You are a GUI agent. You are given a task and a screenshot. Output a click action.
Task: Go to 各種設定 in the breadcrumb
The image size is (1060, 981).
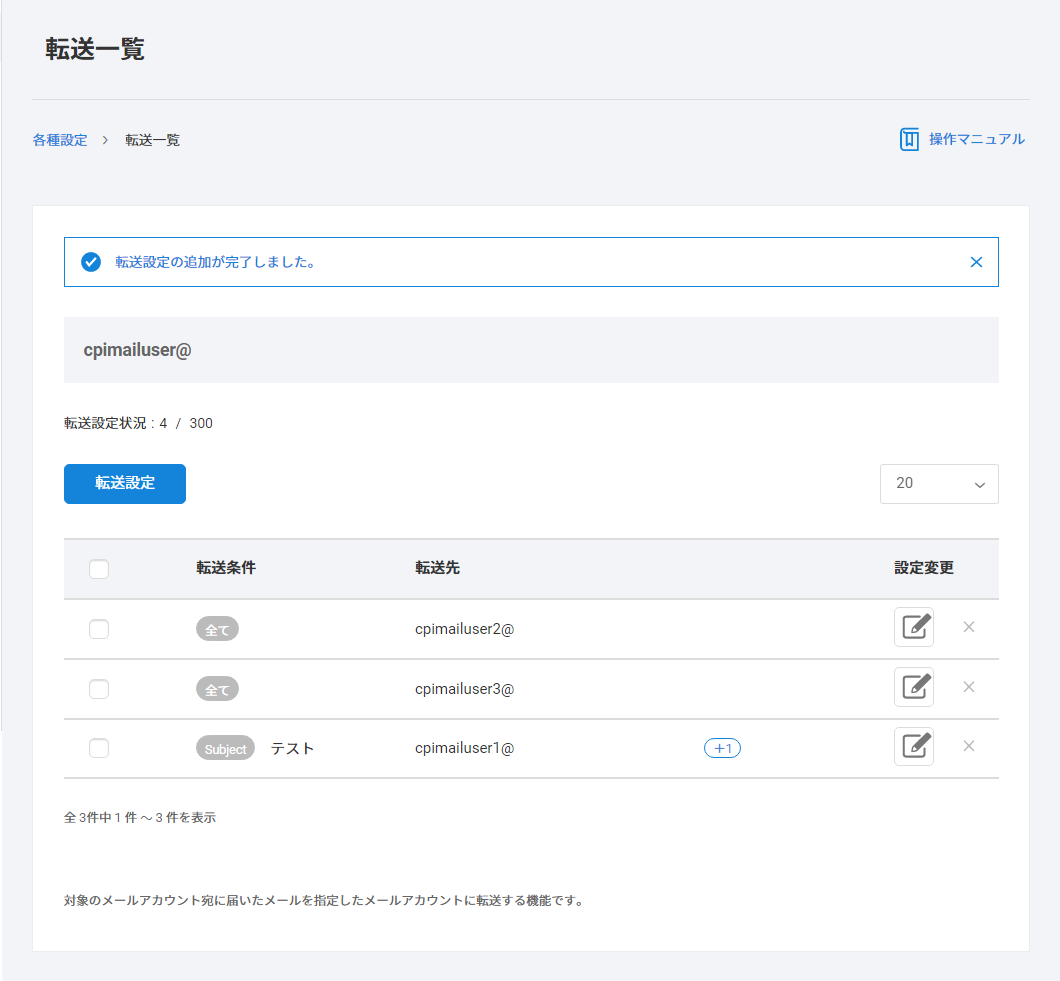tap(60, 140)
